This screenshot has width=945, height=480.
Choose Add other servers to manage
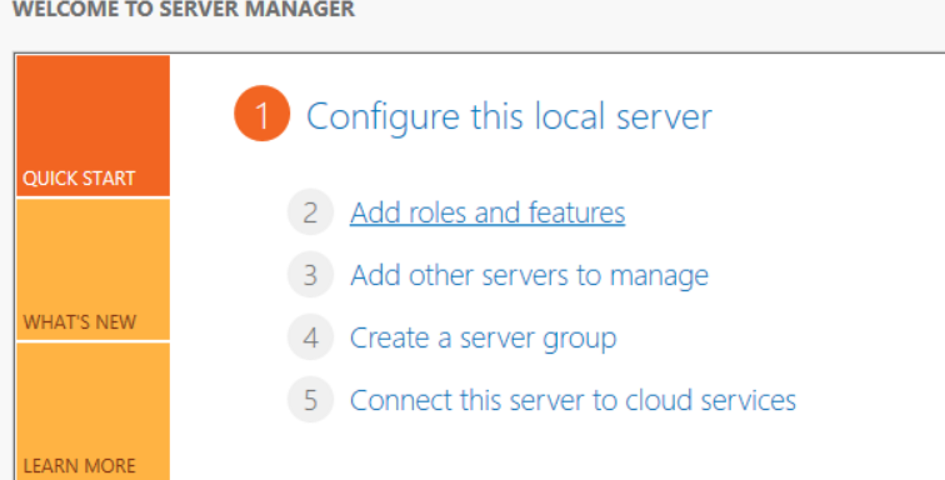point(529,276)
